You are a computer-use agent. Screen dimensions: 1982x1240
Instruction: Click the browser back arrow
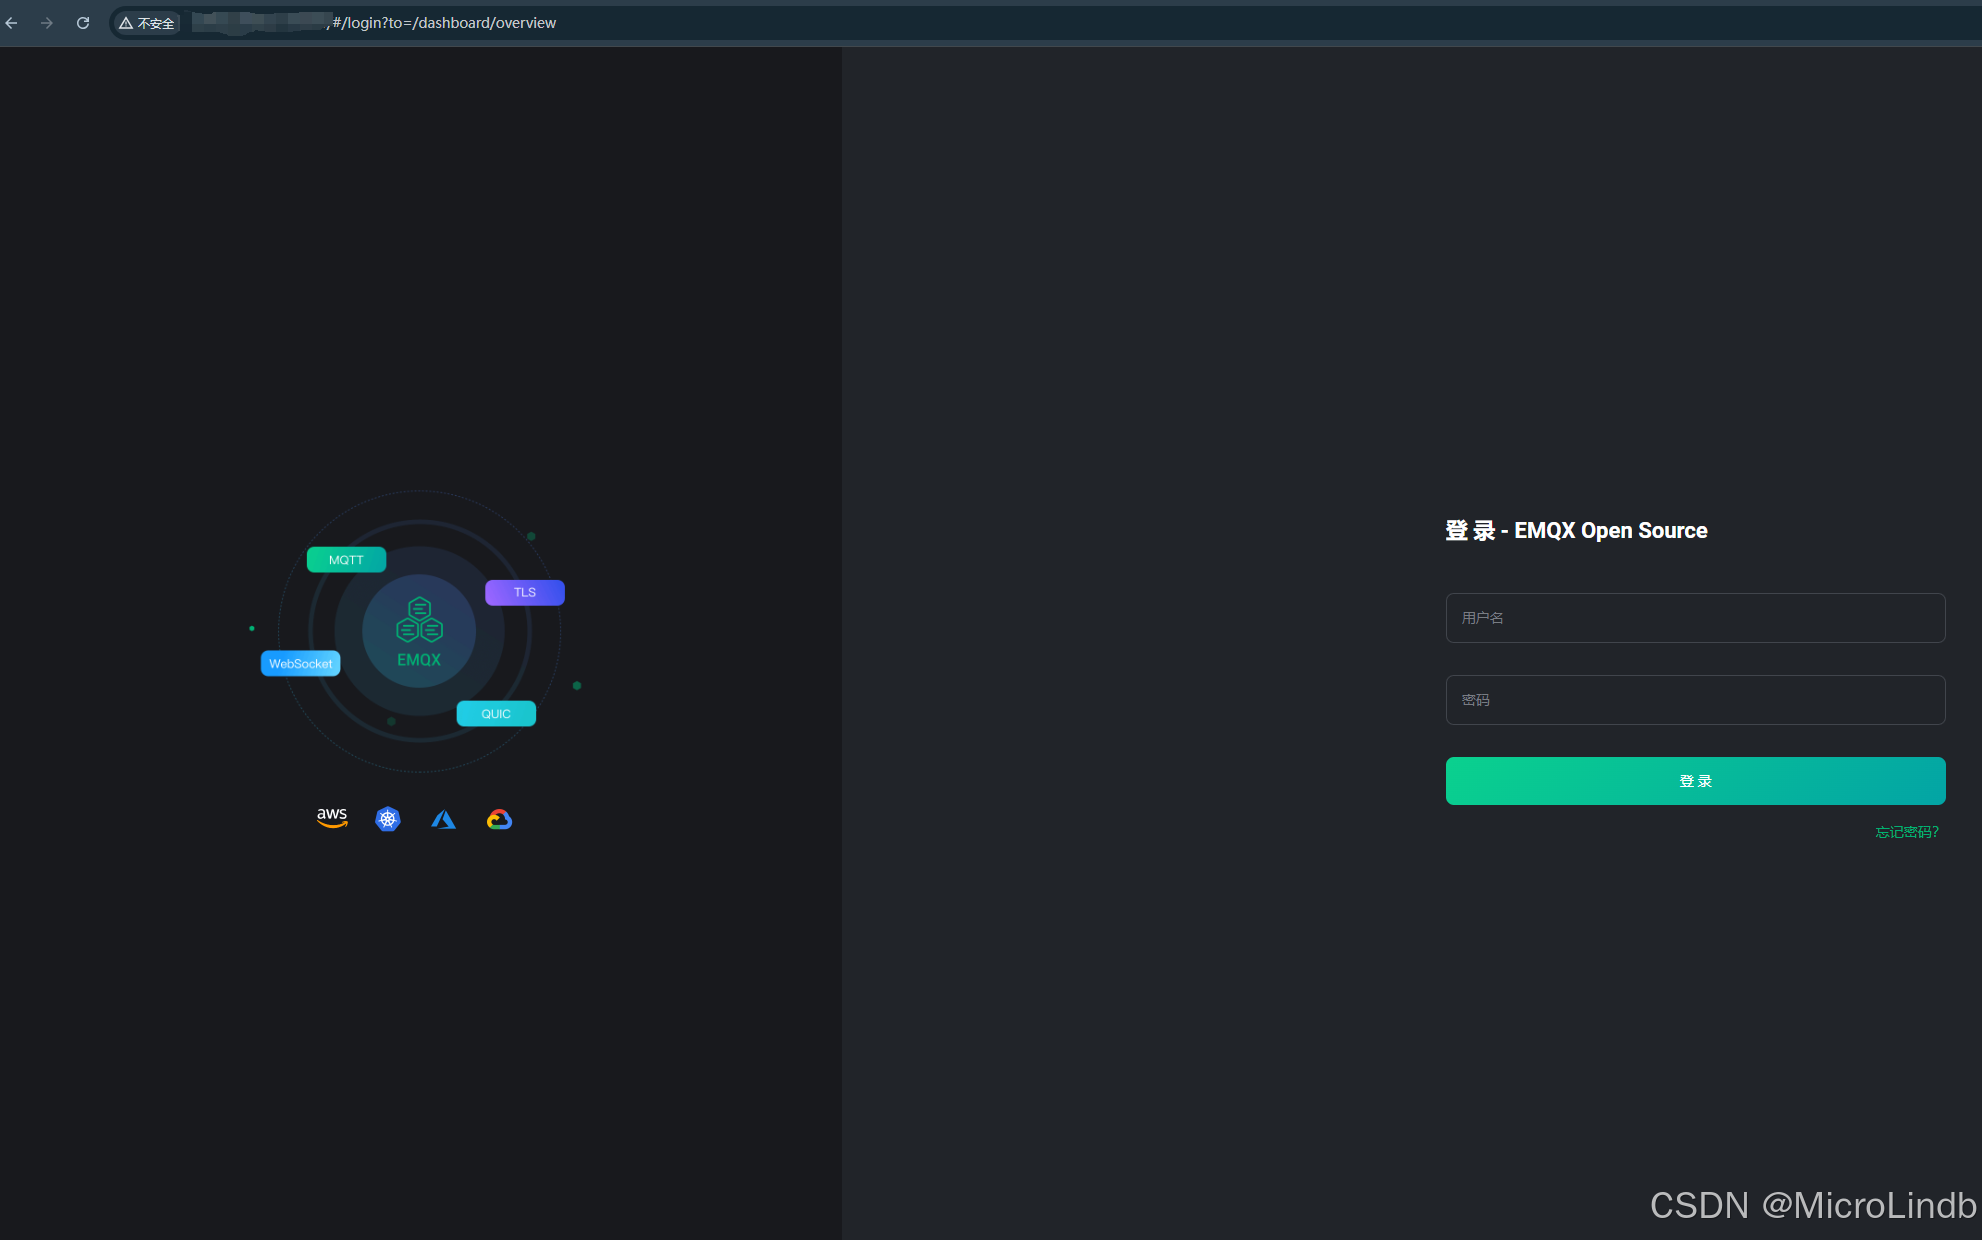pyautogui.click(x=12, y=23)
